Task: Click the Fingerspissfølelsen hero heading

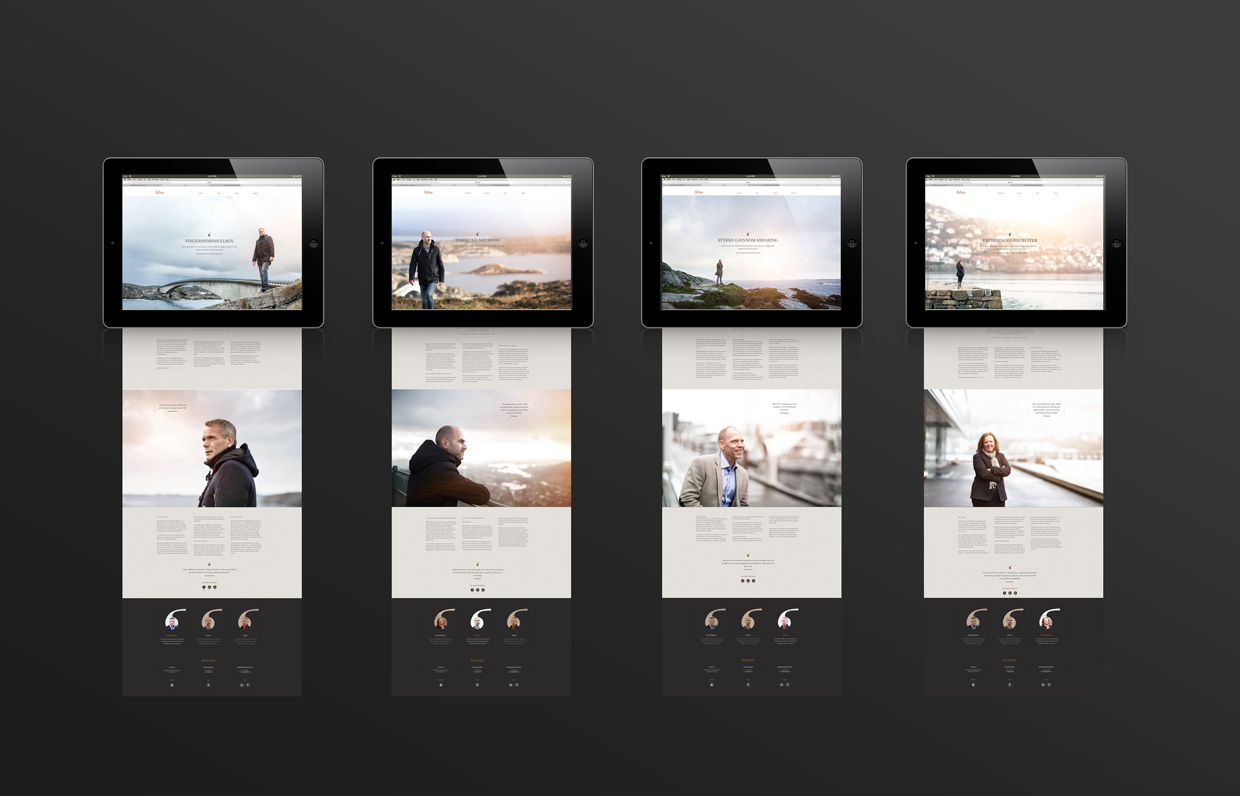Action: [210, 242]
